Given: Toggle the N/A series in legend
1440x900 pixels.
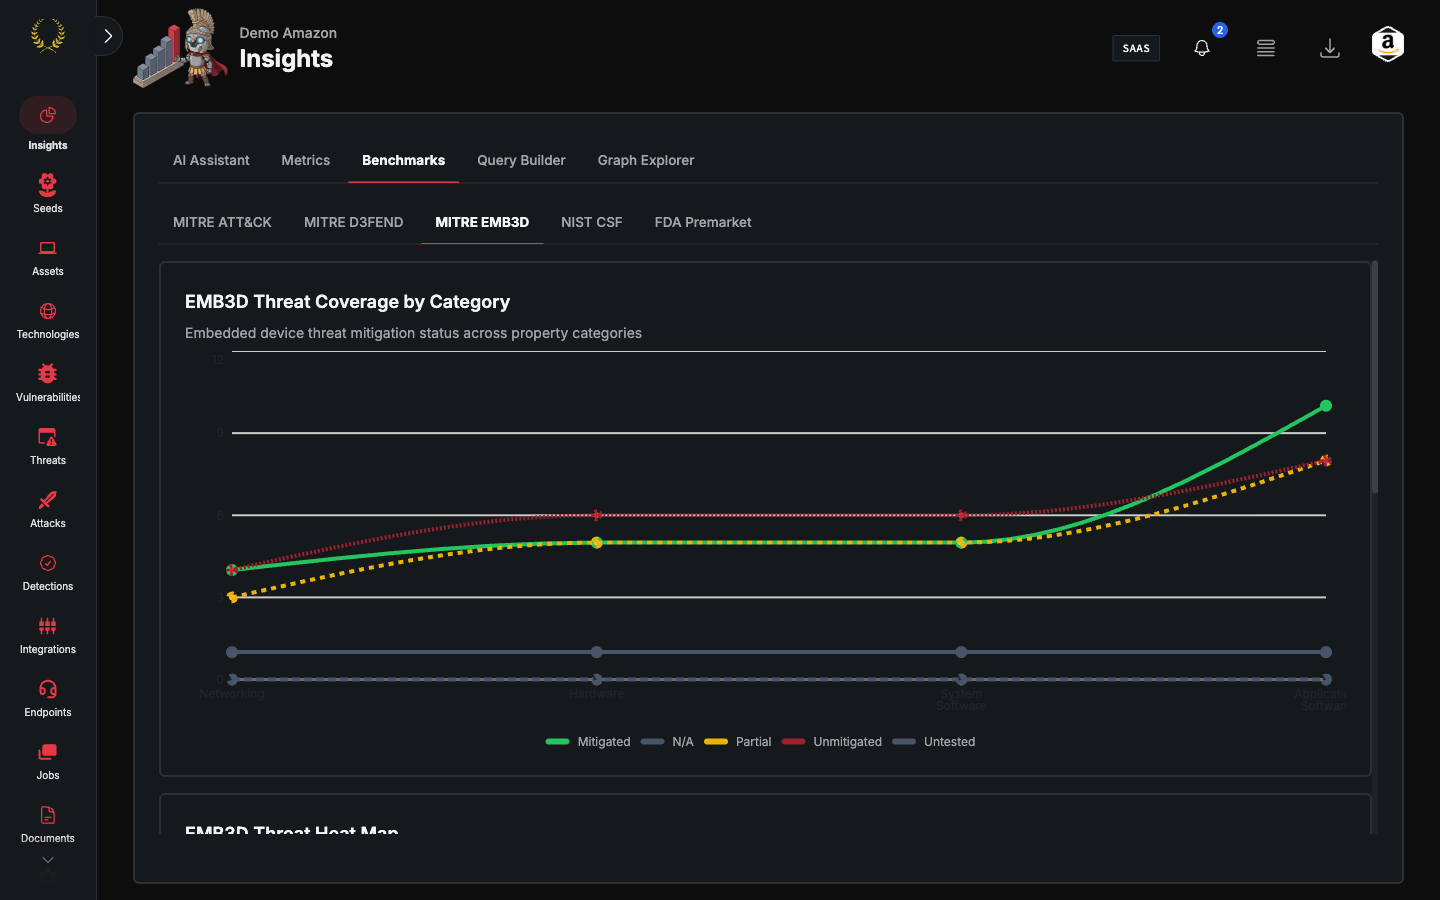Looking at the screenshot, I should tap(667, 742).
